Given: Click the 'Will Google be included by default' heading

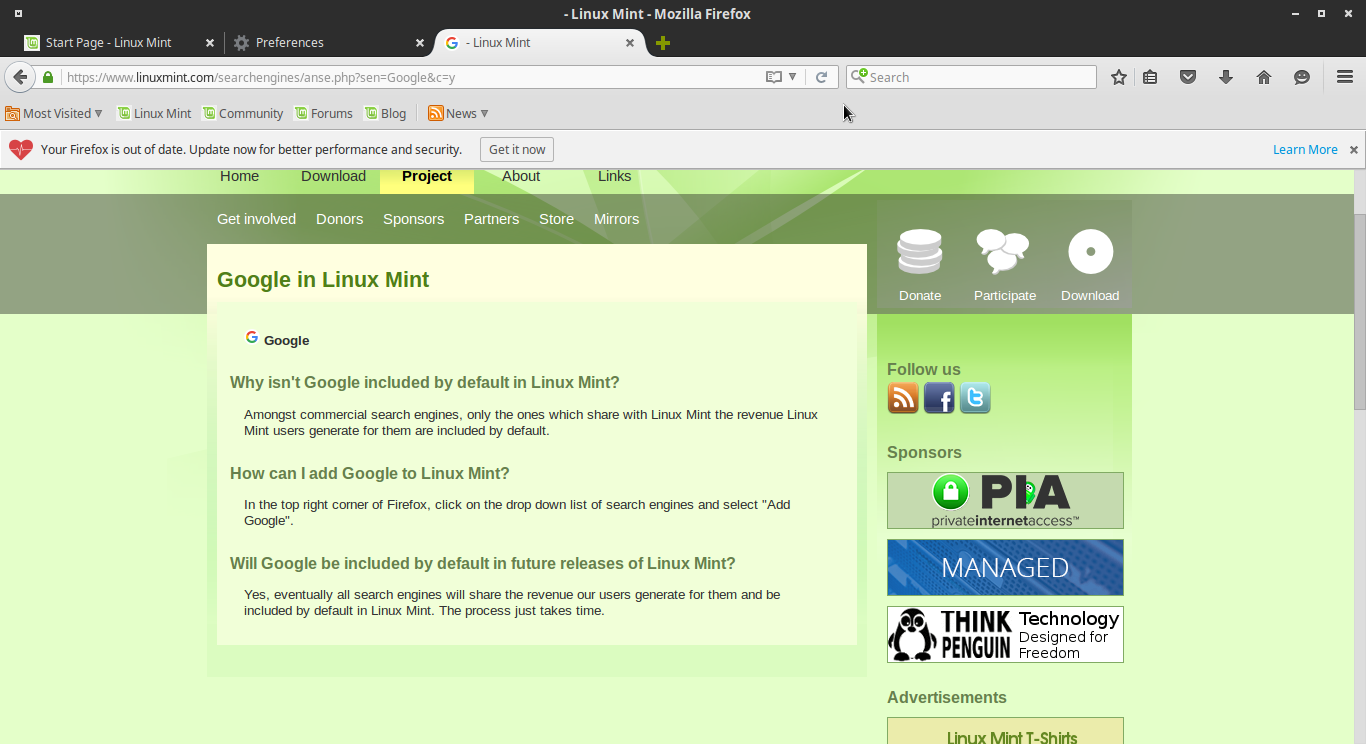Looking at the screenshot, I should coord(483,563).
